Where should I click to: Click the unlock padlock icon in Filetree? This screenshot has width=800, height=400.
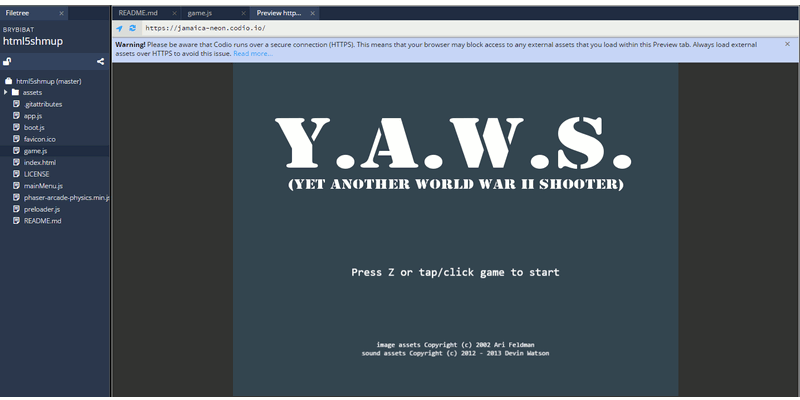point(7,62)
